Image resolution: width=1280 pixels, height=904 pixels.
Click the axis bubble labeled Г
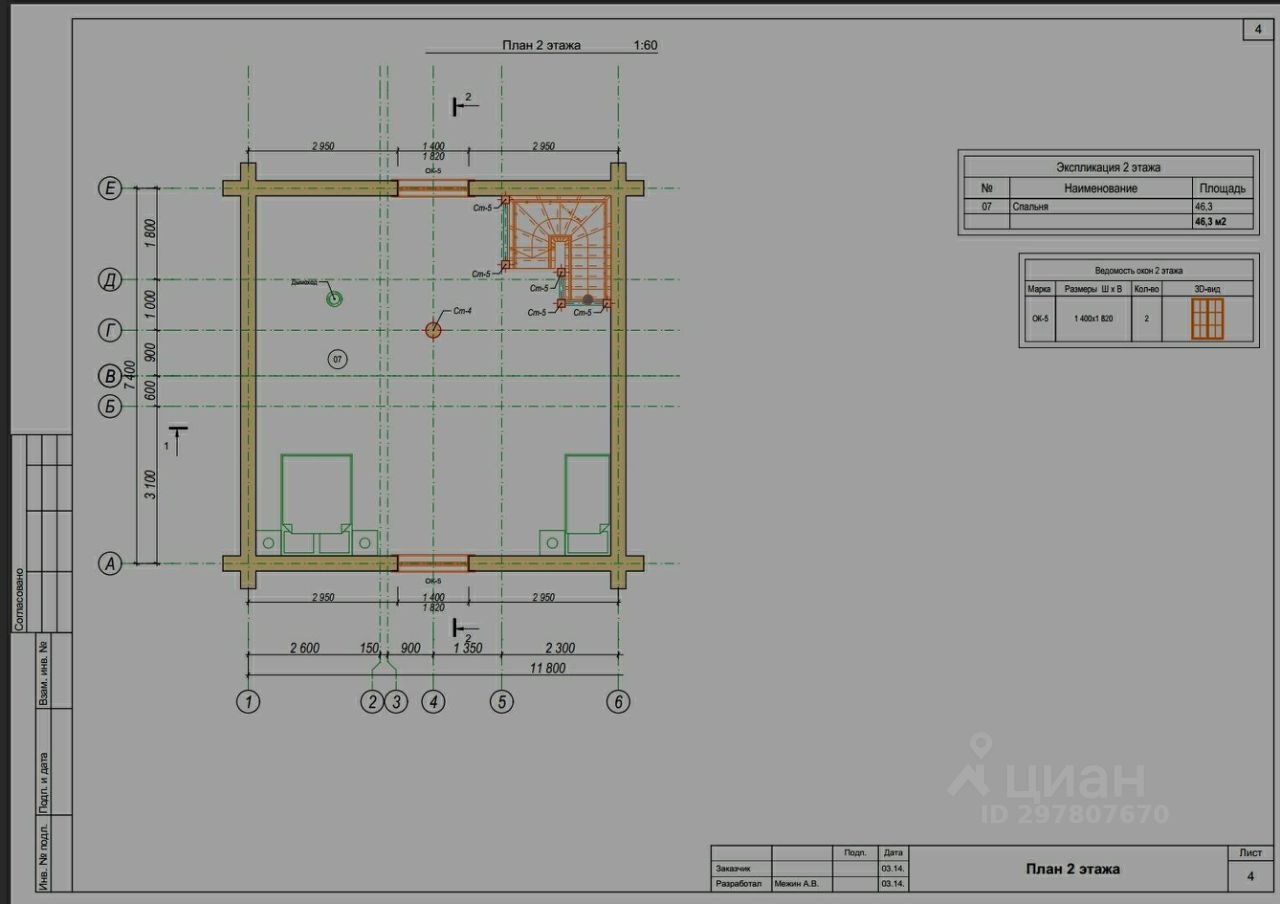(110, 330)
